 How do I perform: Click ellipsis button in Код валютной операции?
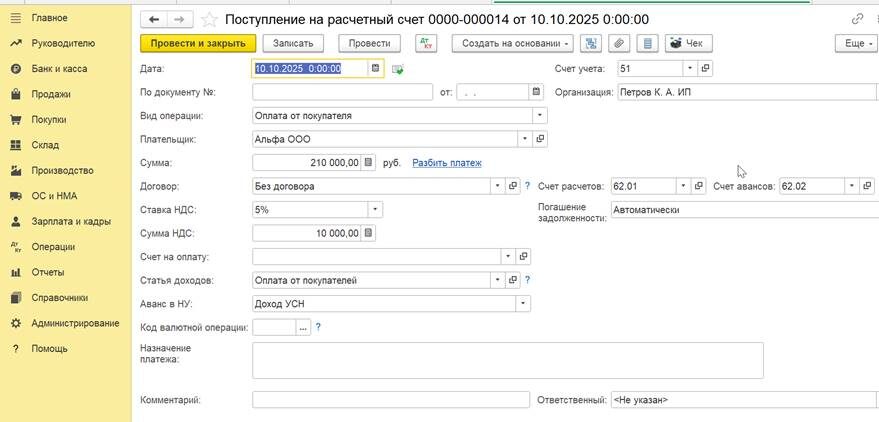(x=303, y=327)
